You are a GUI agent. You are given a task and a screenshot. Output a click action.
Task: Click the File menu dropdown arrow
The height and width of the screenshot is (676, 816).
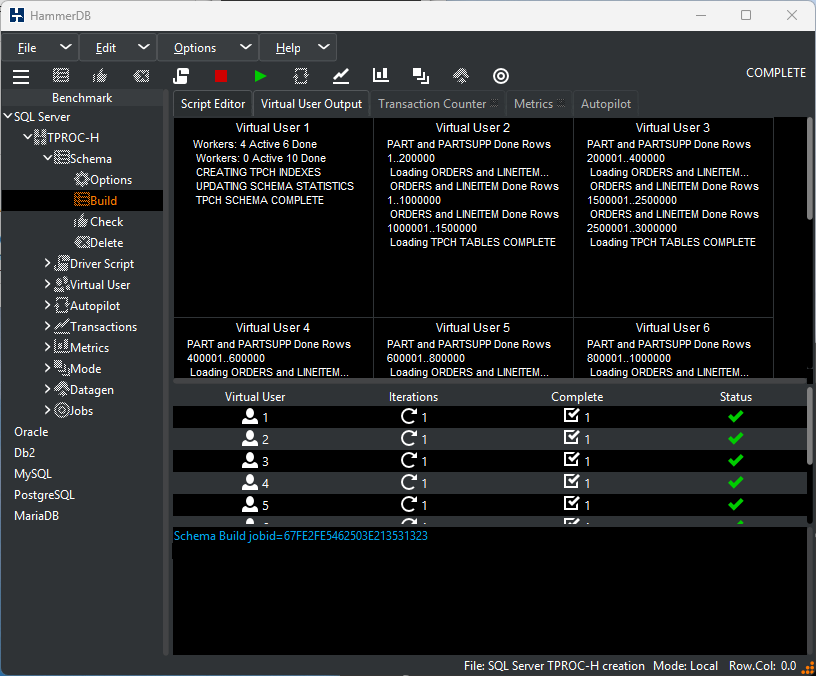66,47
